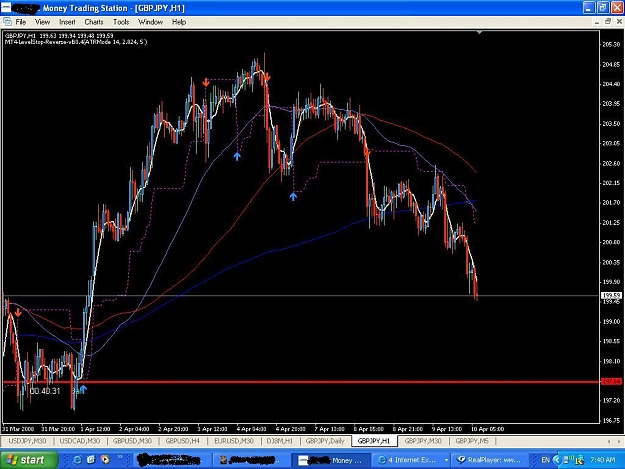Switch to the GBPUSD,M30 chart tab
Viewport: 625px width, 469px height.
pyautogui.click(x=132, y=441)
